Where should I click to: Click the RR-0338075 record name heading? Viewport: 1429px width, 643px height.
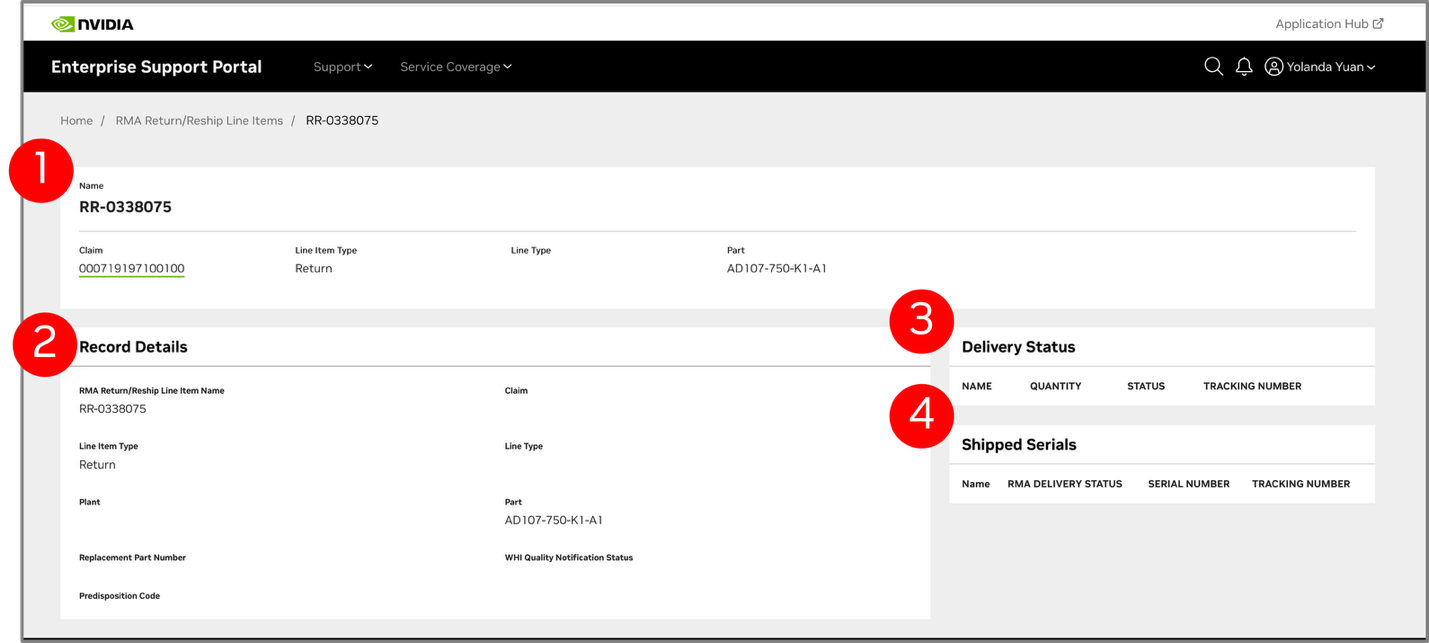pos(125,207)
